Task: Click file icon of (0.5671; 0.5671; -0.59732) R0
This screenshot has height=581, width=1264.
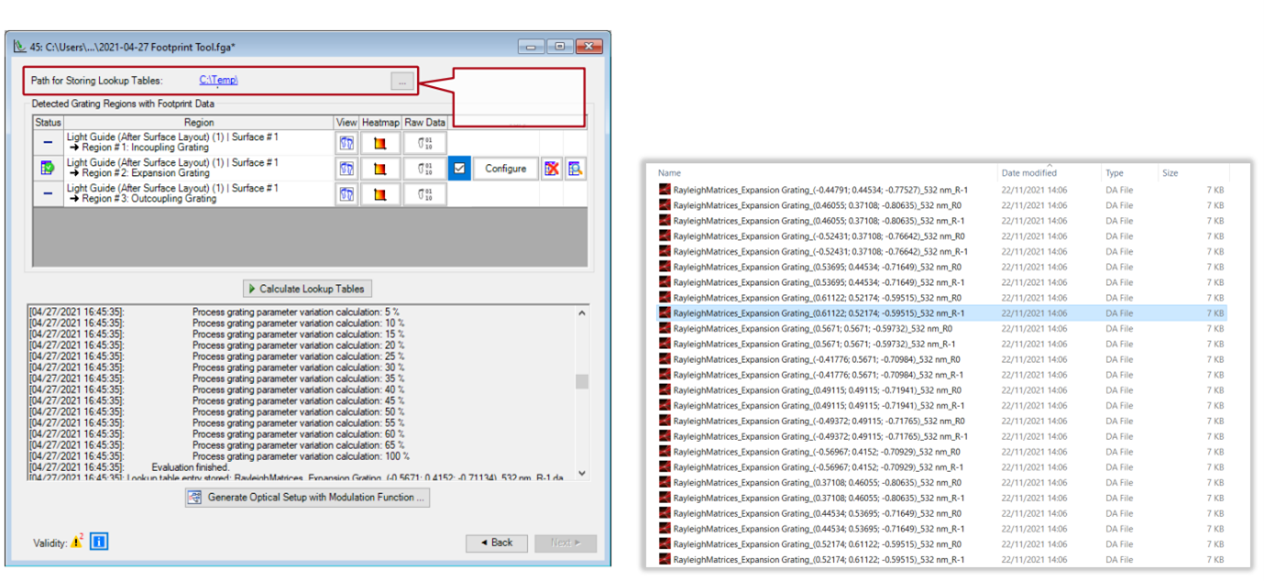Action: click(x=664, y=328)
